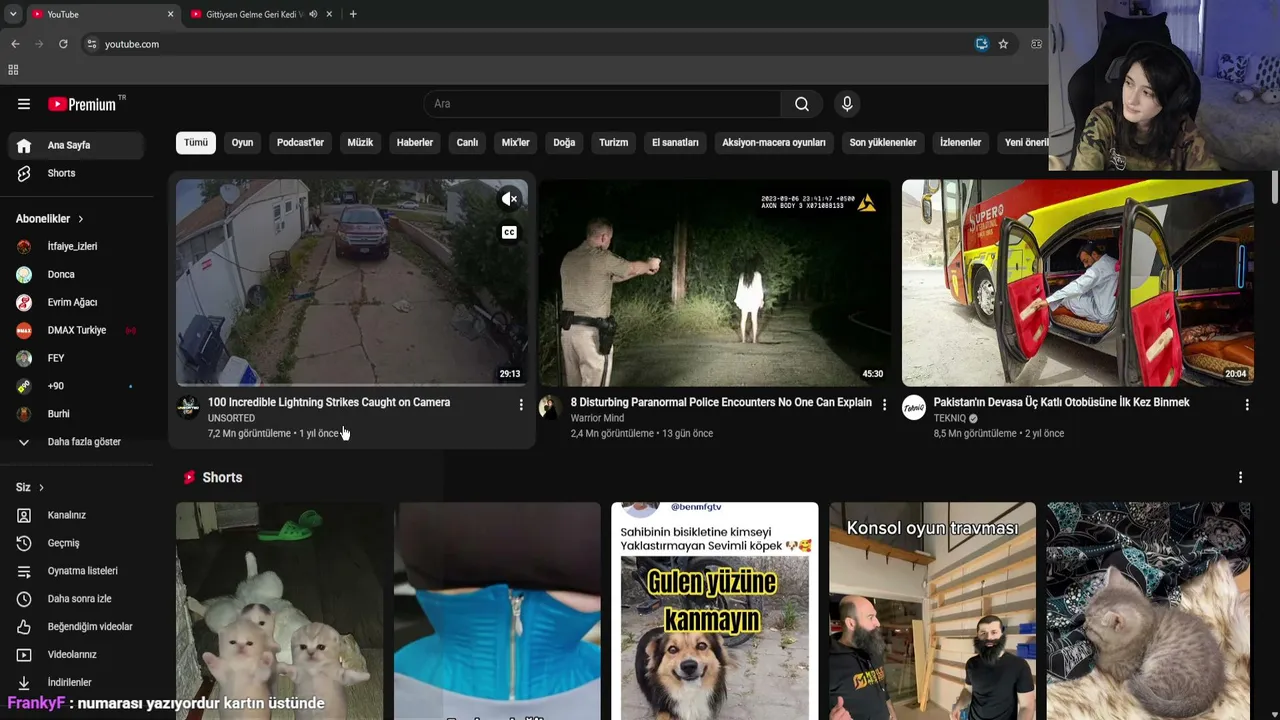Reload the page in the browser

click(63, 44)
